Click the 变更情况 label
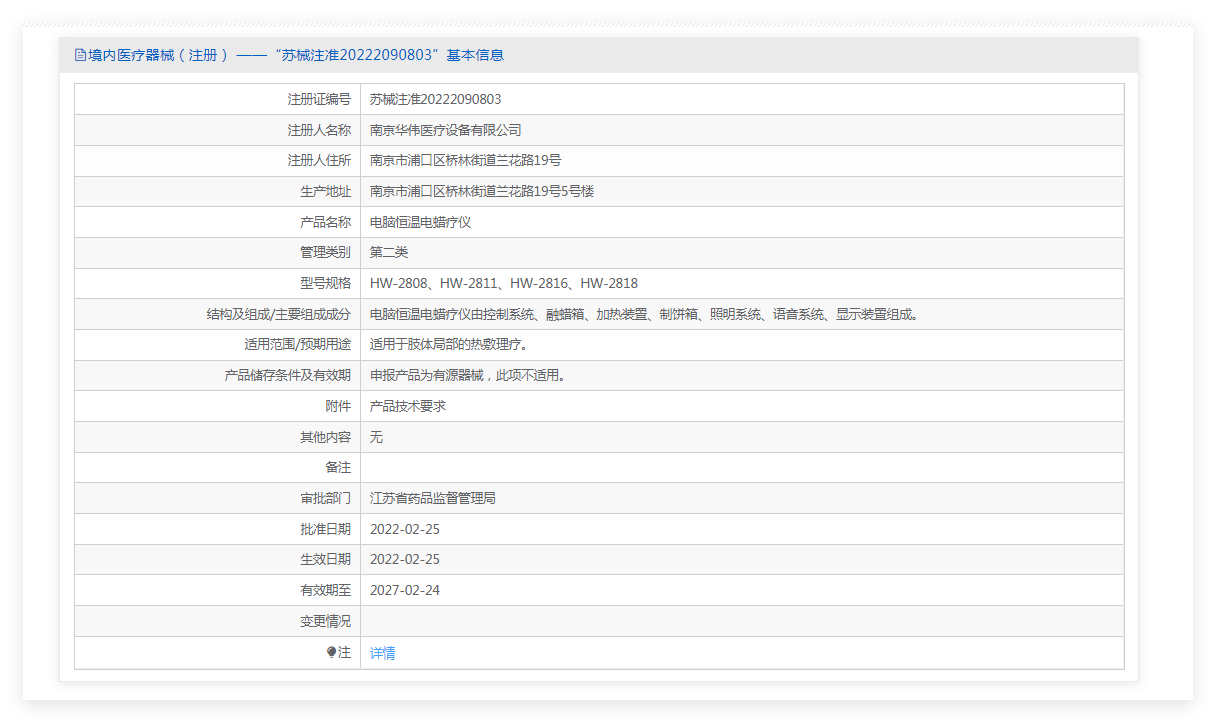Image resolution: width=1216 pixels, height=723 pixels. tap(325, 621)
